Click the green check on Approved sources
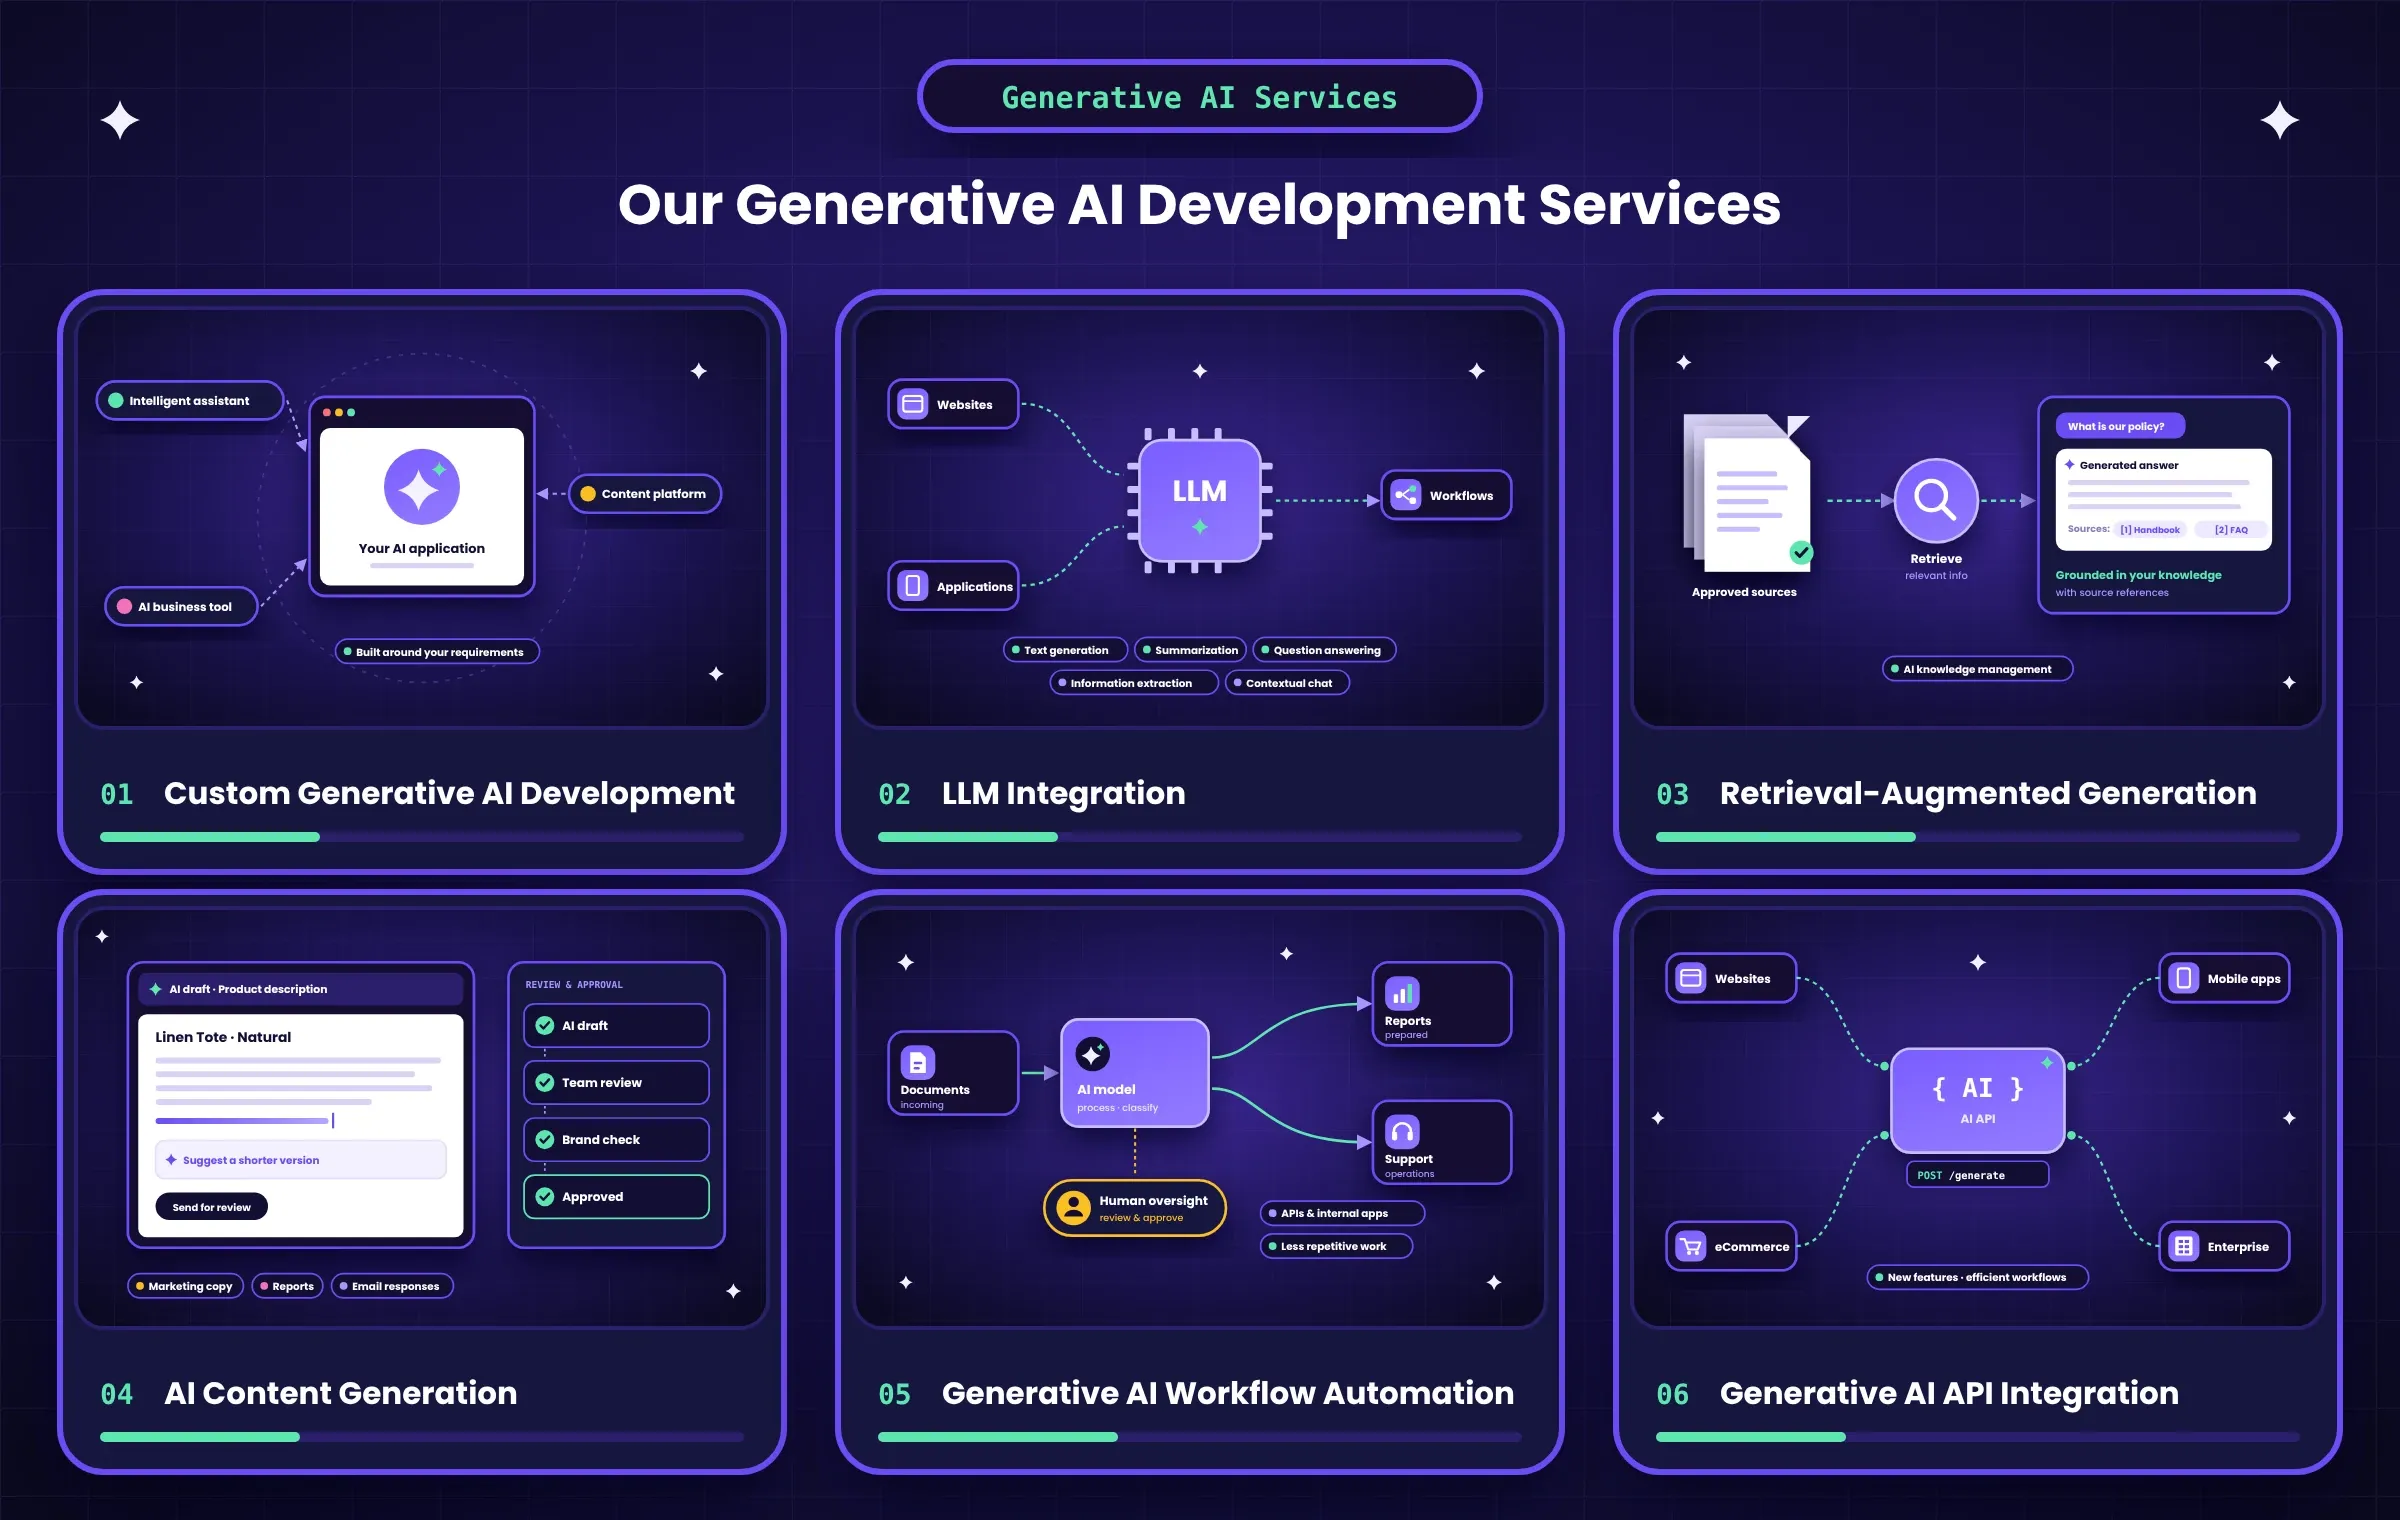Image resolution: width=2400 pixels, height=1520 pixels. point(1801,552)
